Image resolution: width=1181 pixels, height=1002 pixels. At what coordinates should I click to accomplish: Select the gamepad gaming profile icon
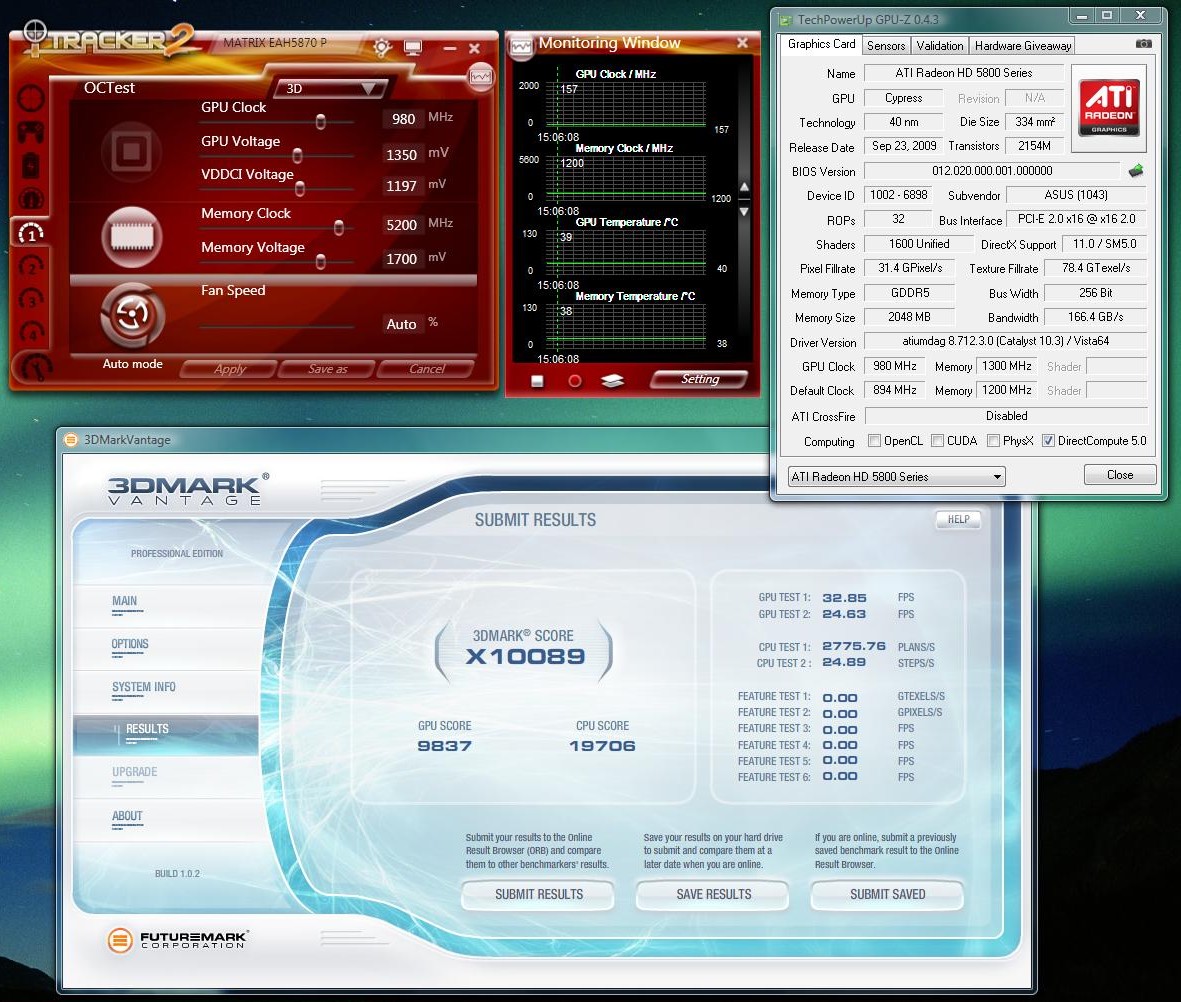coord(31,133)
